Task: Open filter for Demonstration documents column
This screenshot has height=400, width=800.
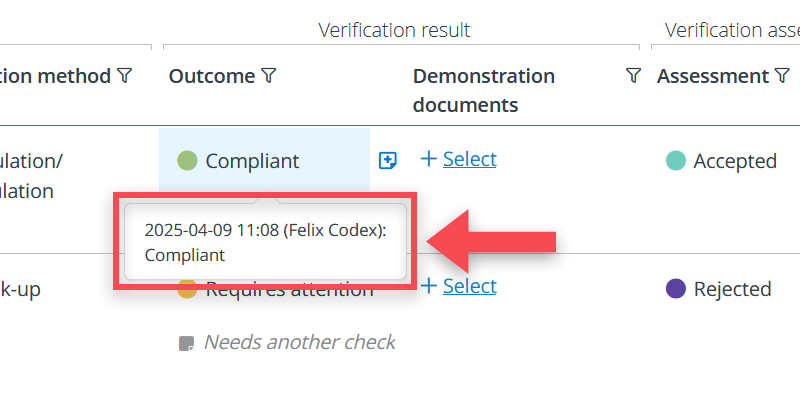Action: pos(633,76)
